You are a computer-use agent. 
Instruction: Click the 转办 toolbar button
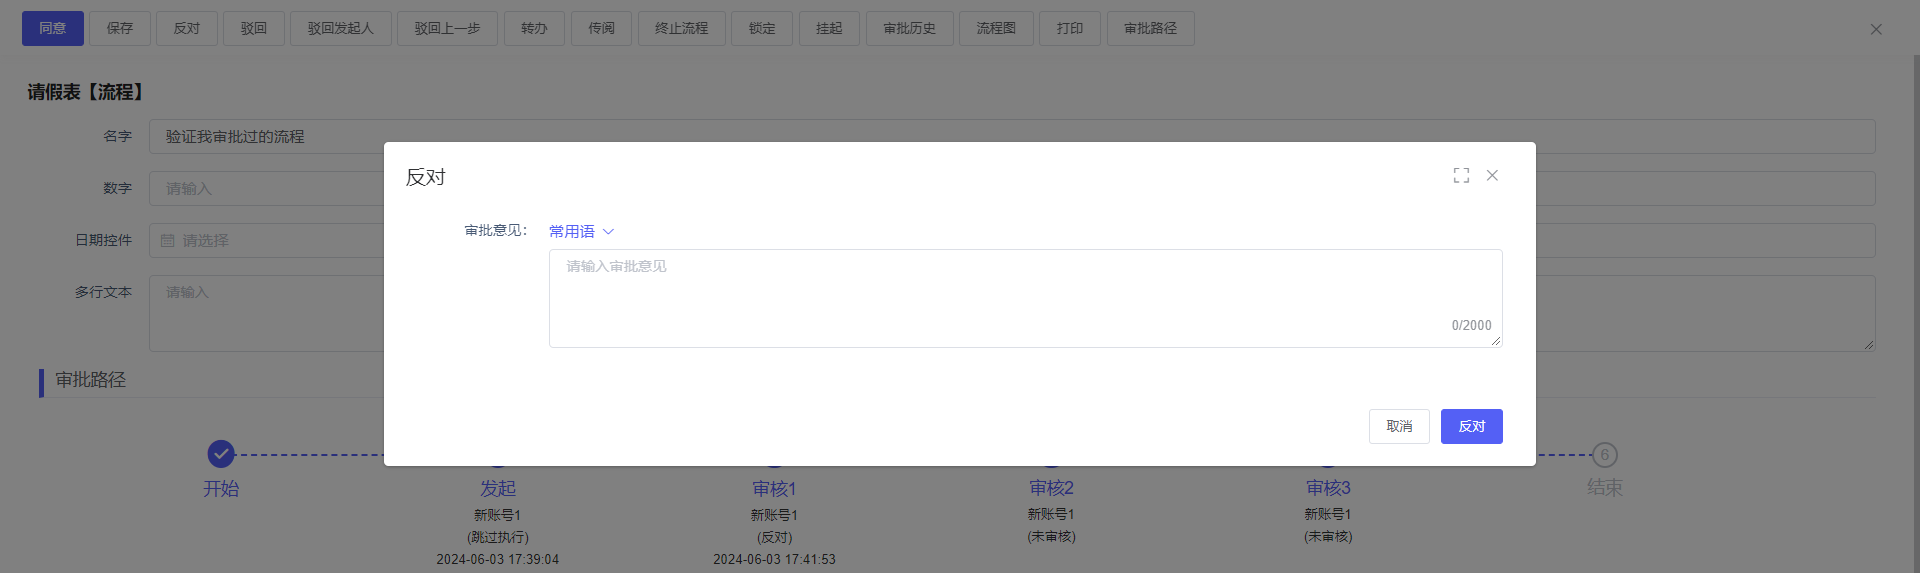[x=534, y=28]
